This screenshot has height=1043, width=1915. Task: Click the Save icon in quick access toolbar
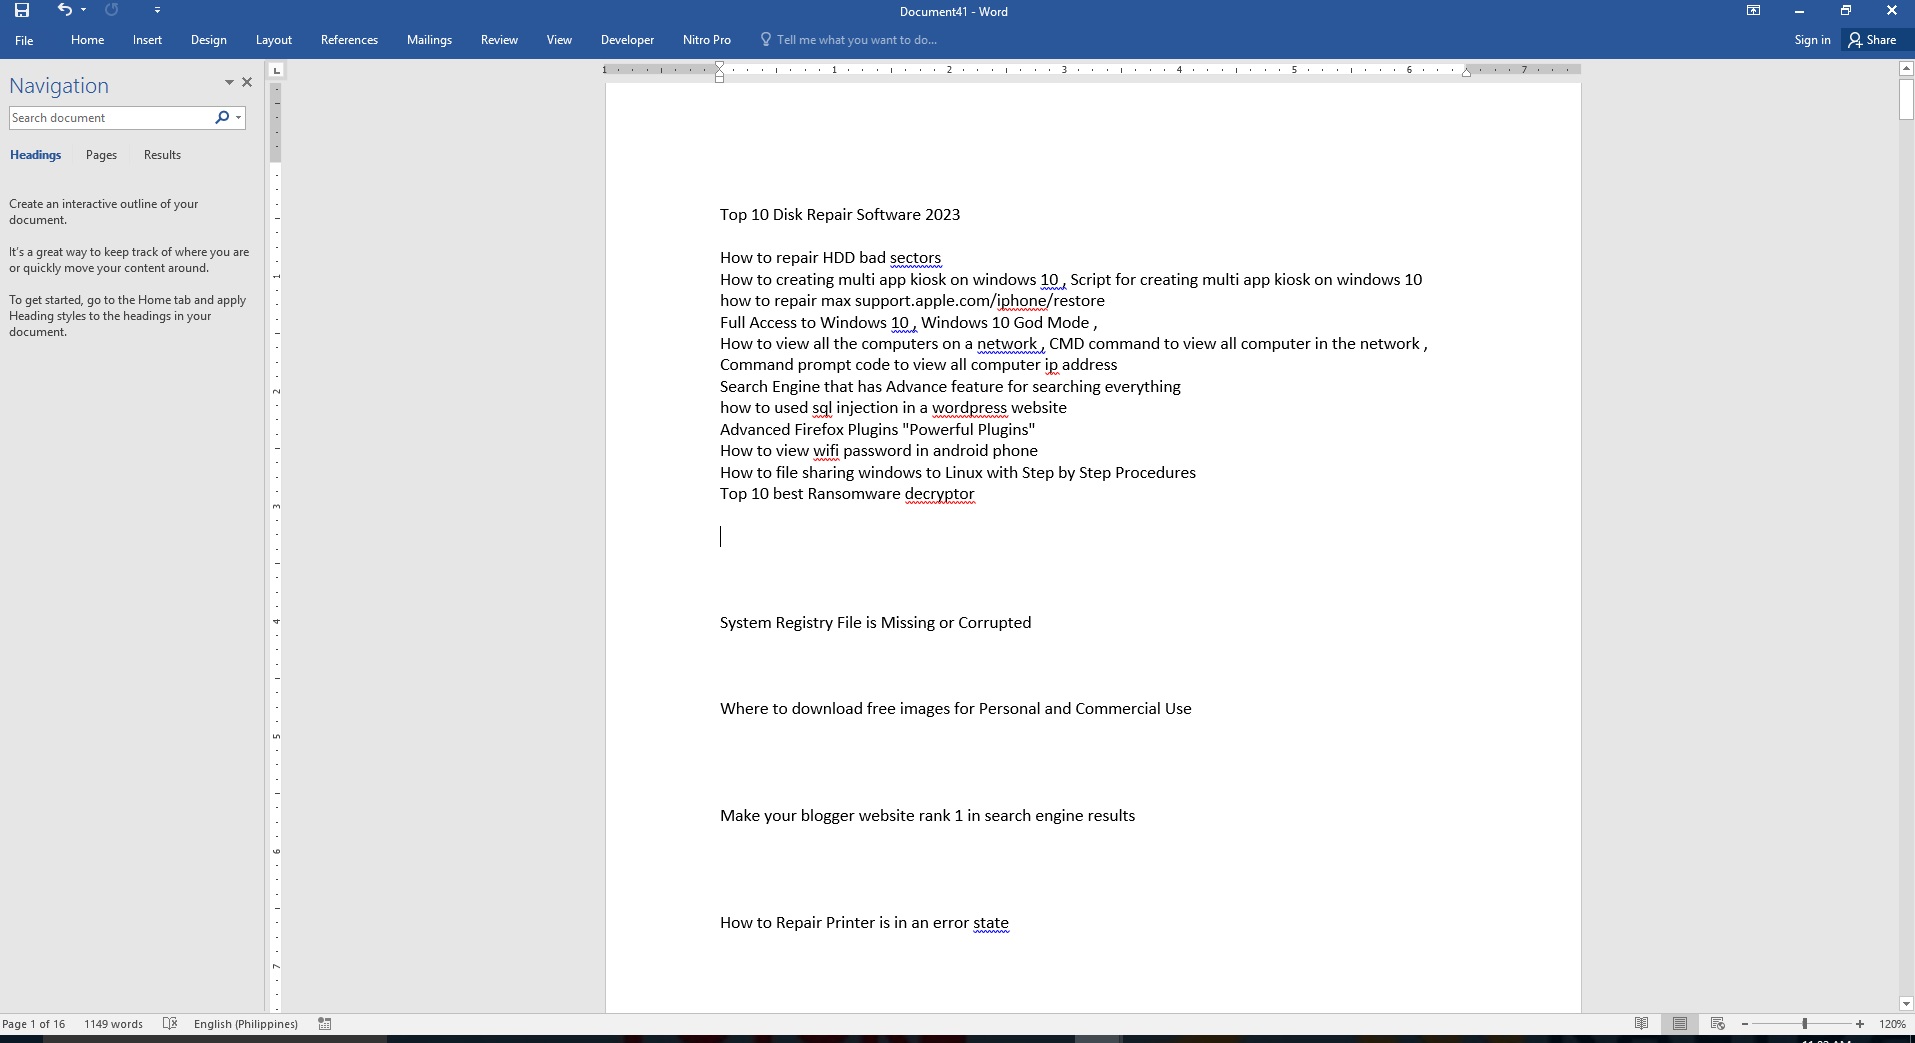click(x=21, y=10)
